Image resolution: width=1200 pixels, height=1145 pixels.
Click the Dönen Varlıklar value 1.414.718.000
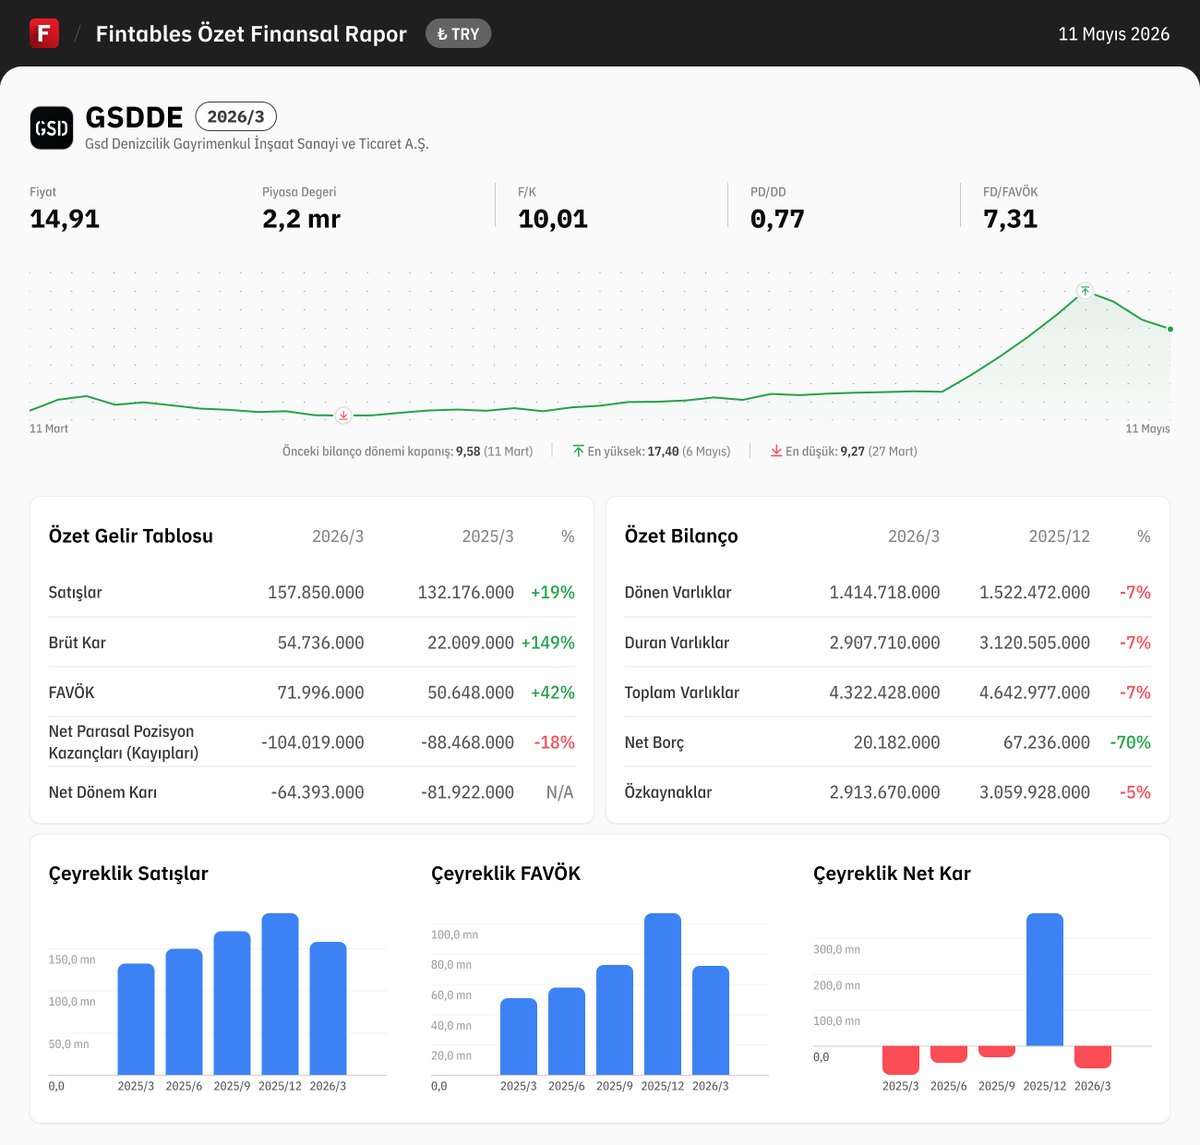click(x=885, y=592)
